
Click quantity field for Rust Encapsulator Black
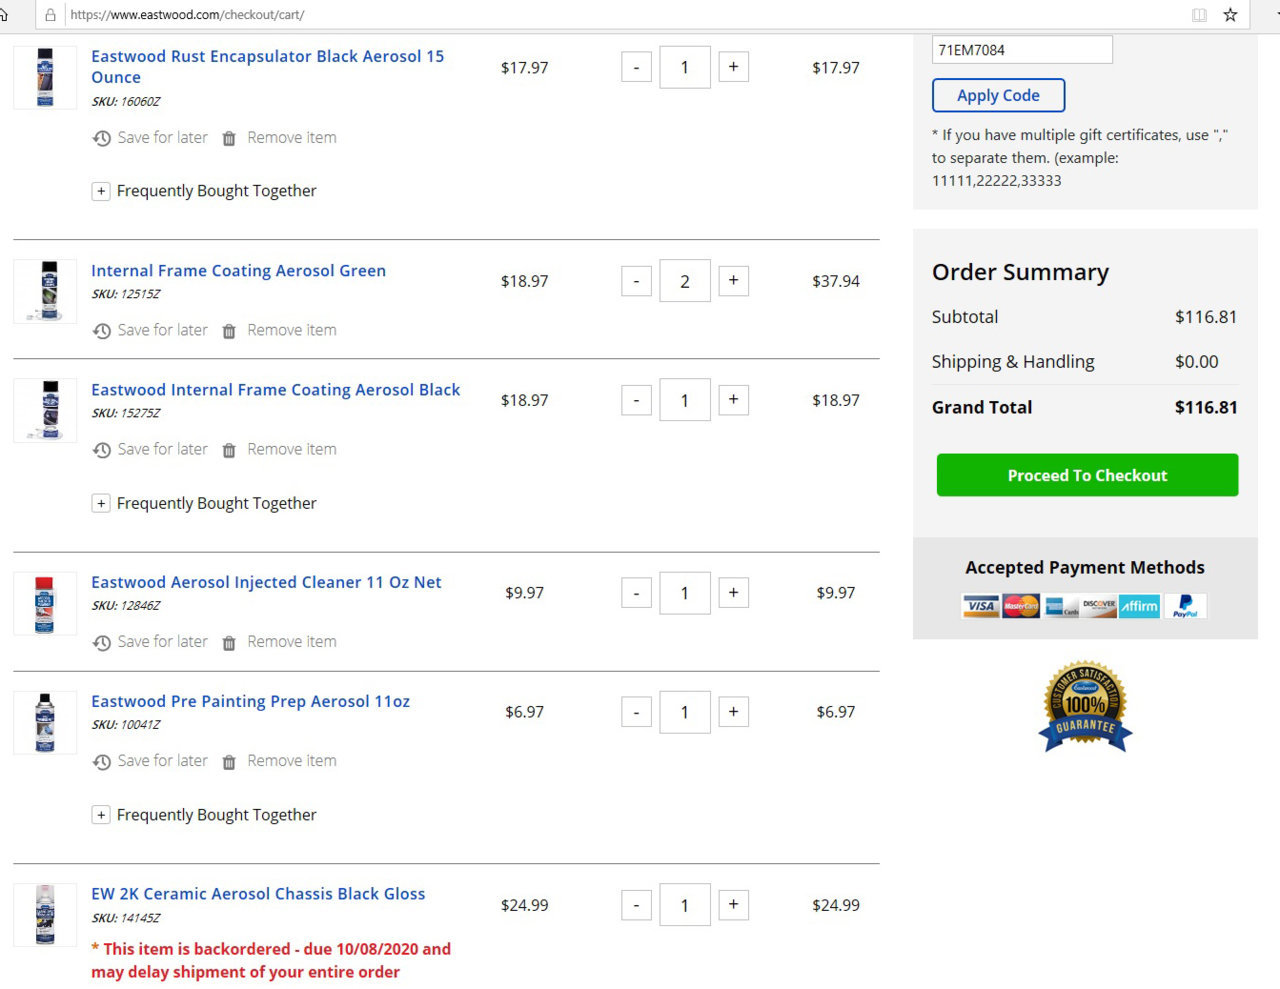(x=685, y=67)
